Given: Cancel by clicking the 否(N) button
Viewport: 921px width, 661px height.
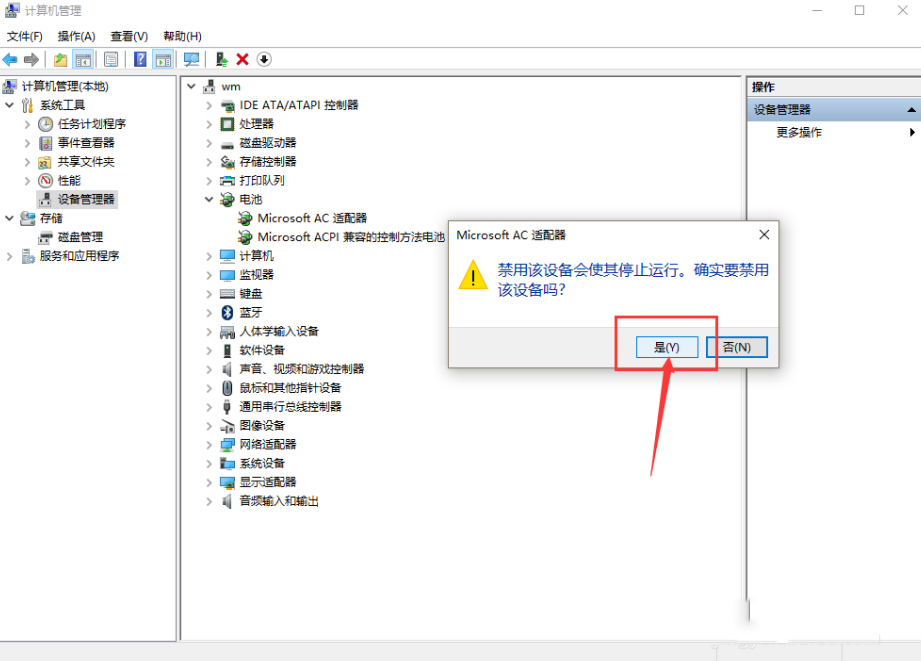Looking at the screenshot, I should point(736,347).
